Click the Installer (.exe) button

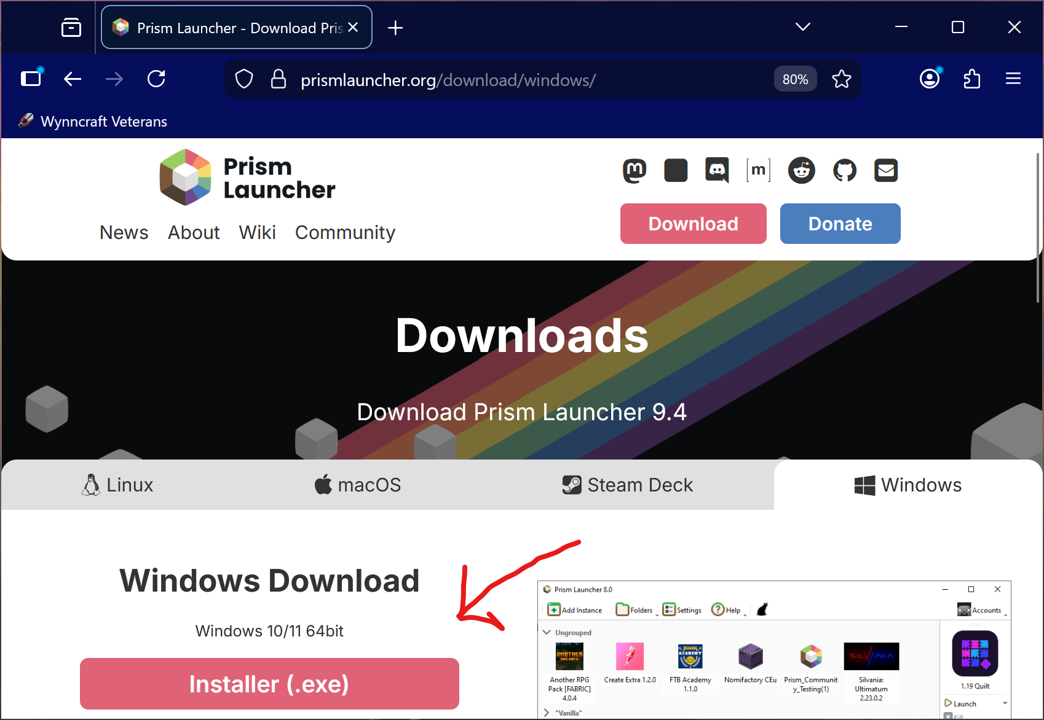269,684
